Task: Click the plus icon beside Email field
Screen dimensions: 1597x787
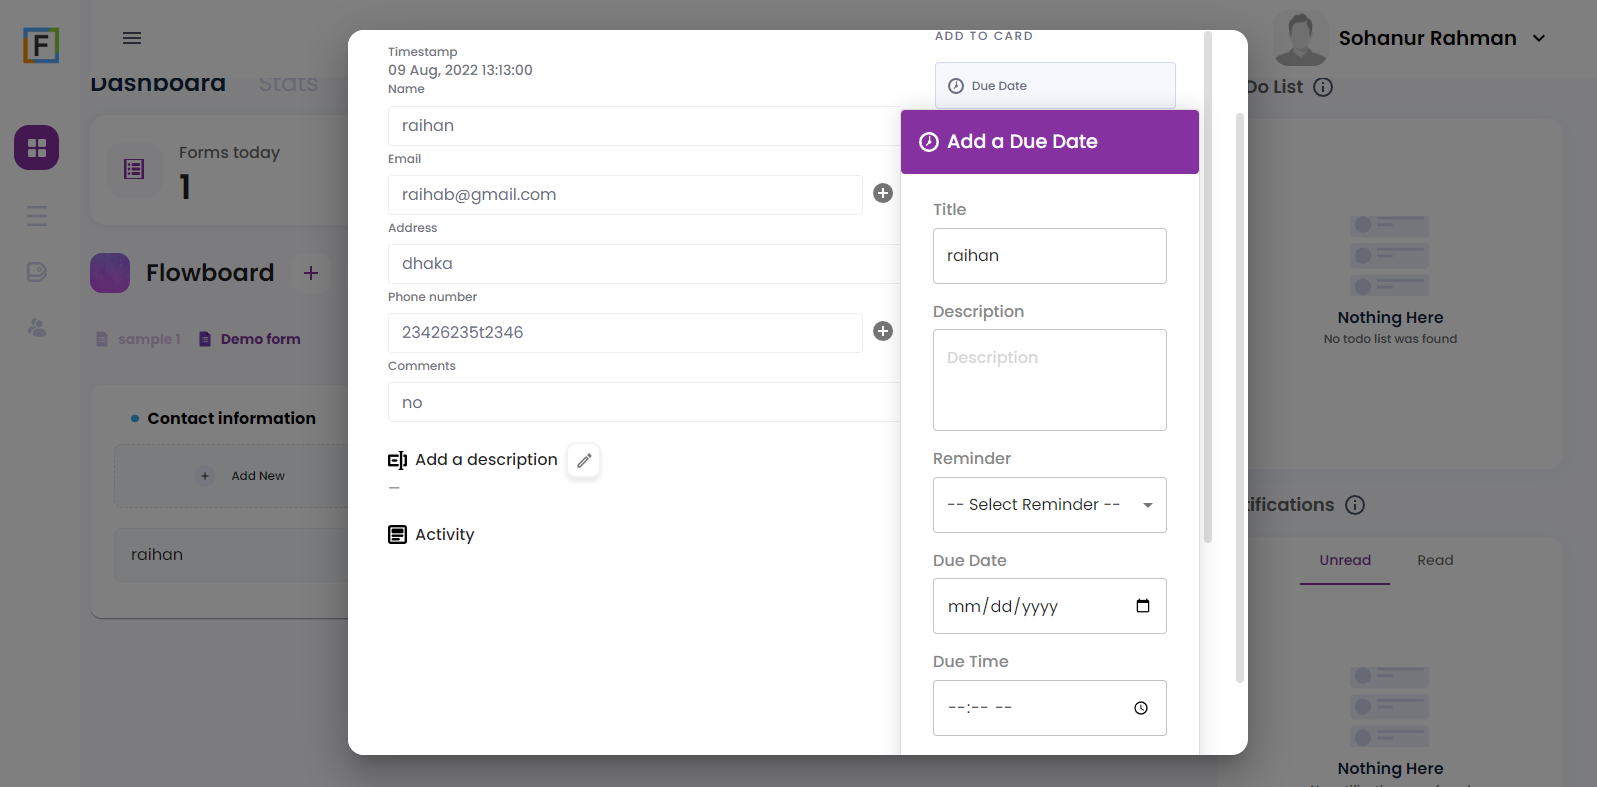Action: [882, 193]
